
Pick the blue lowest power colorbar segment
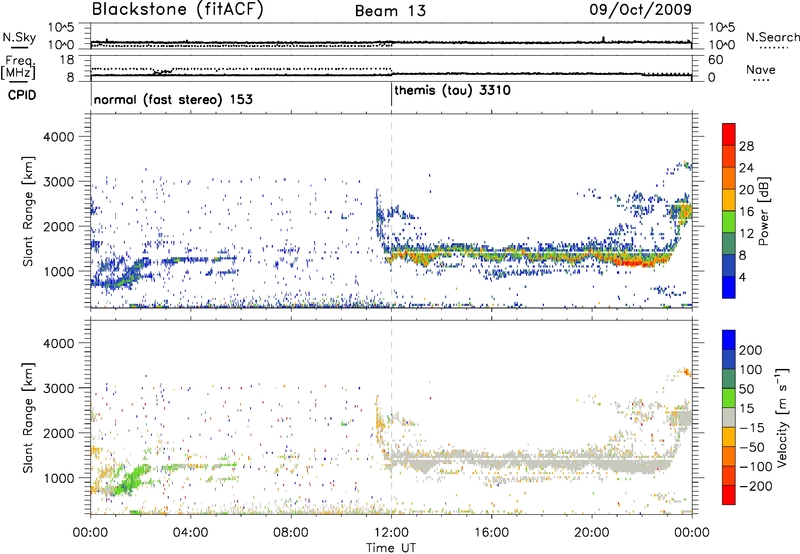(729, 287)
